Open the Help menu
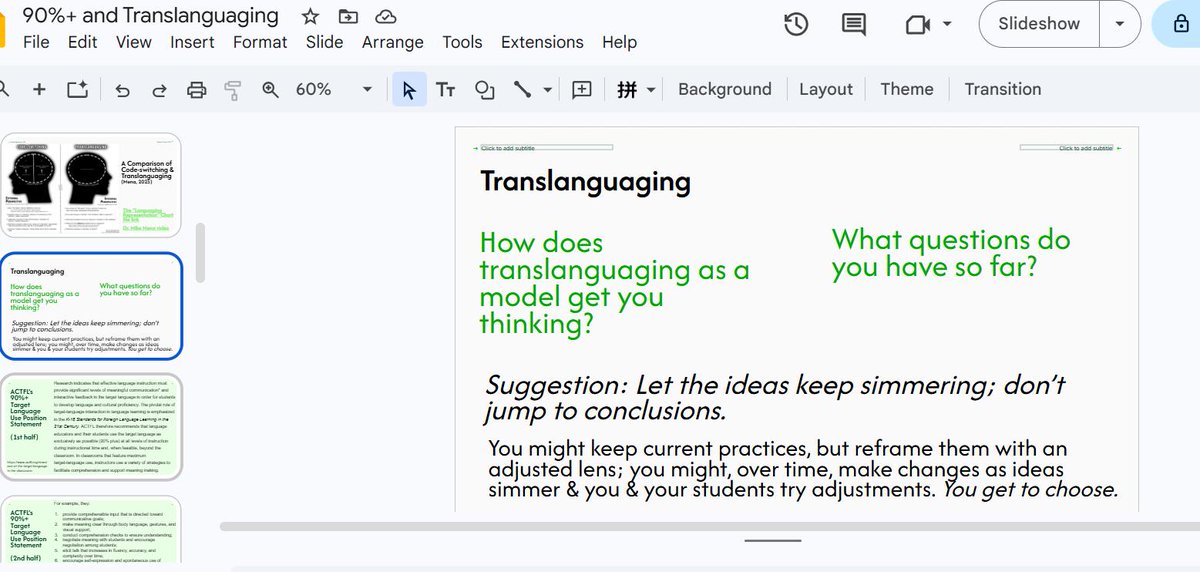 pos(619,42)
